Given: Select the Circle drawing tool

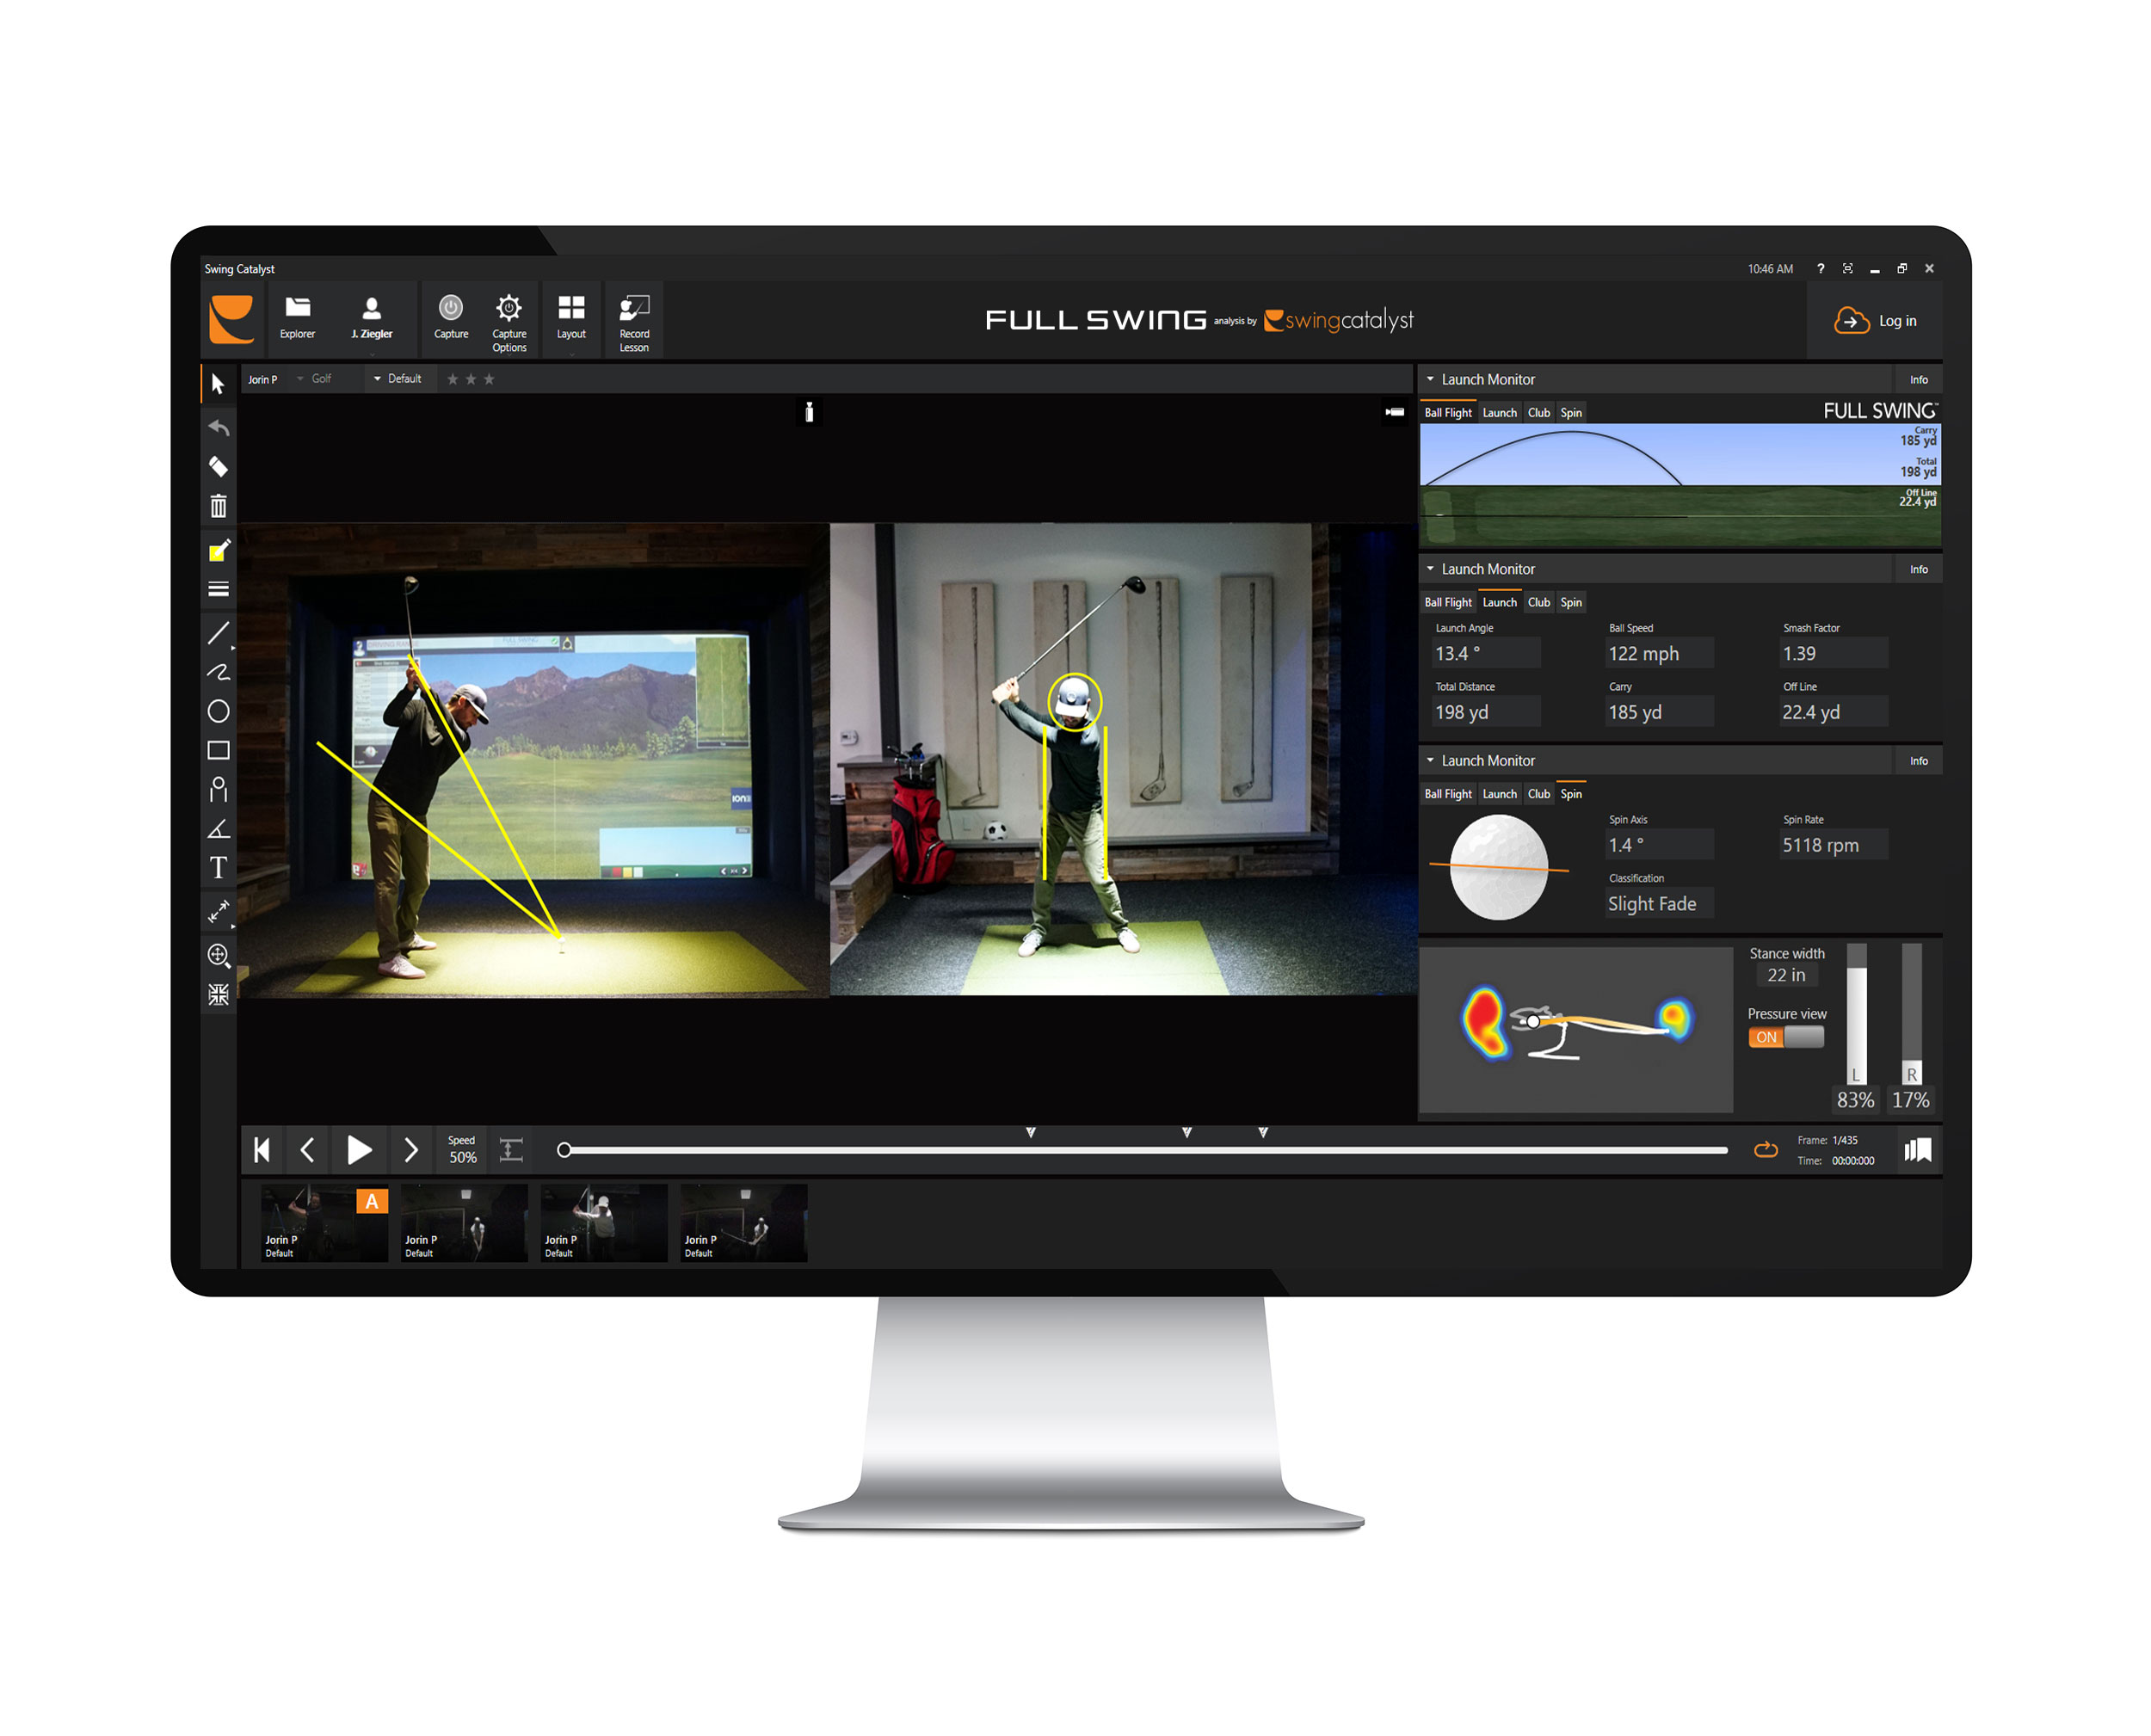Looking at the screenshot, I should [x=219, y=711].
